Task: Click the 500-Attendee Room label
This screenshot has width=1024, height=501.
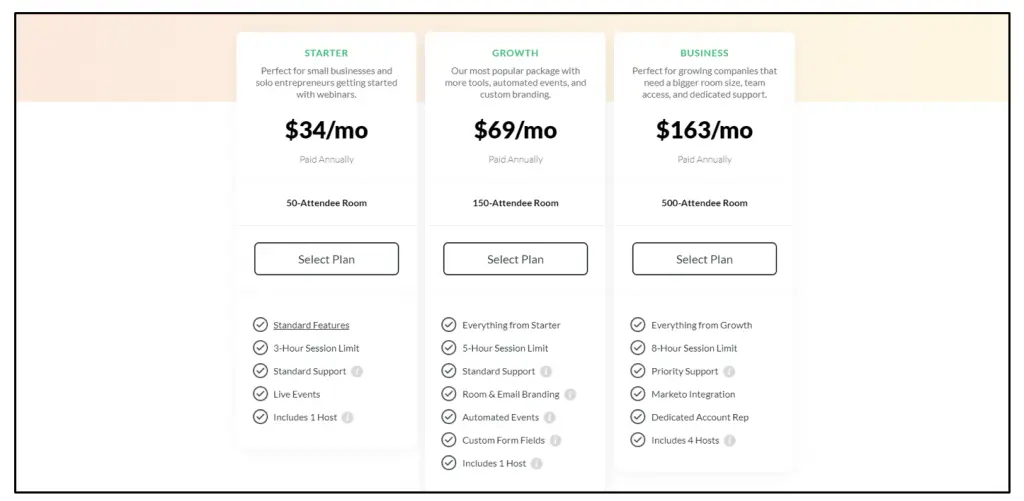Action: click(x=704, y=203)
